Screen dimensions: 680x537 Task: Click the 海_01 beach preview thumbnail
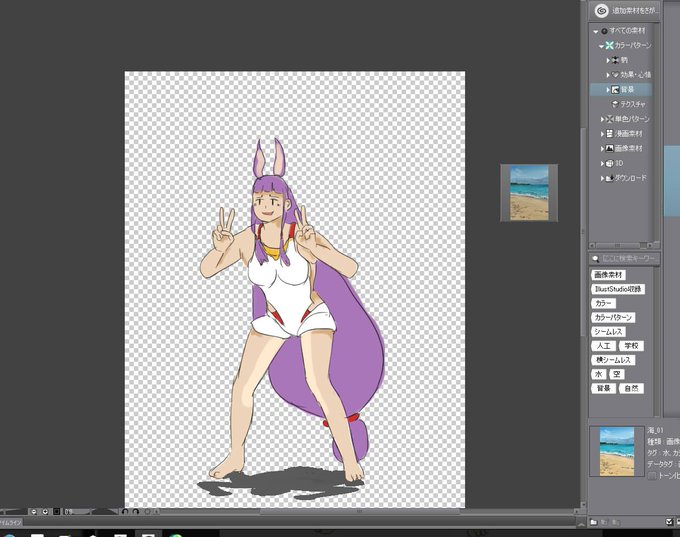point(617,451)
